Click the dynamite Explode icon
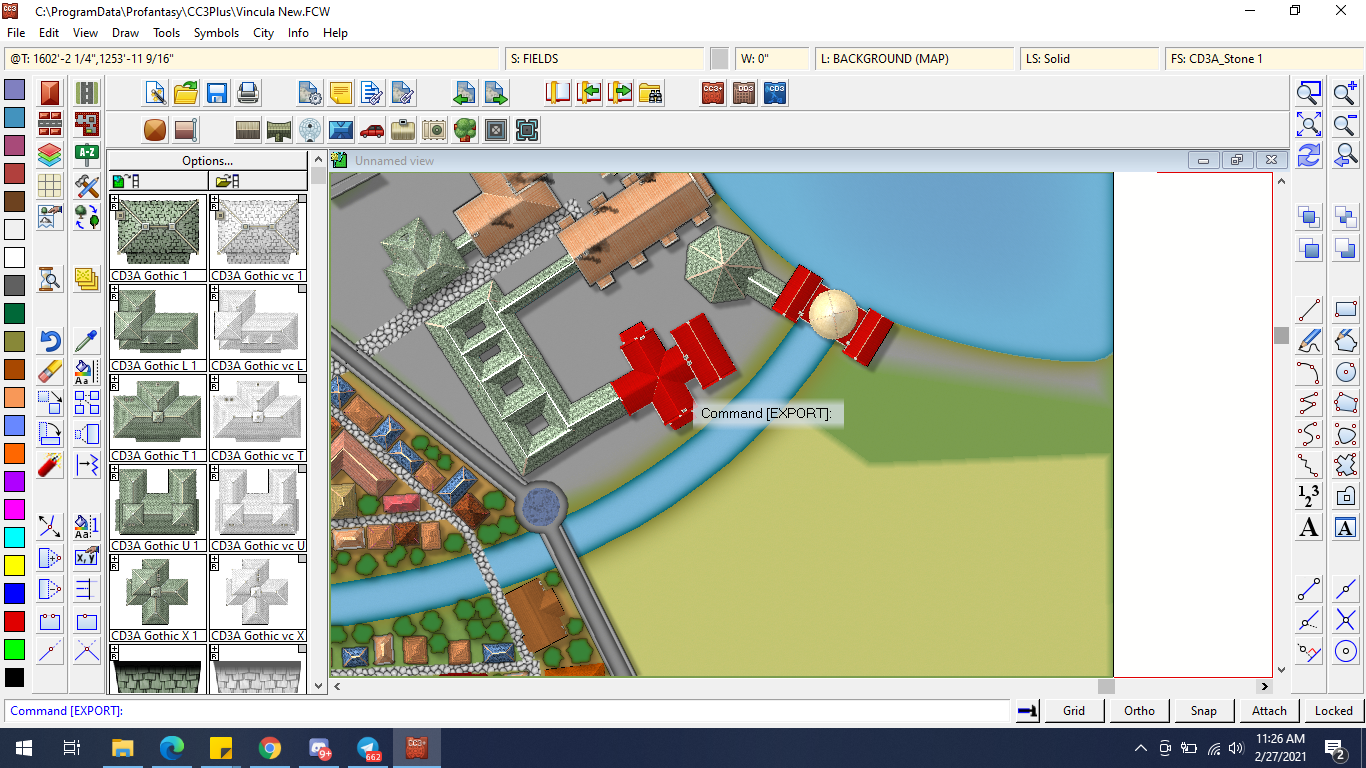The height and width of the screenshot is (768, 1366). (x=50, y=465)
